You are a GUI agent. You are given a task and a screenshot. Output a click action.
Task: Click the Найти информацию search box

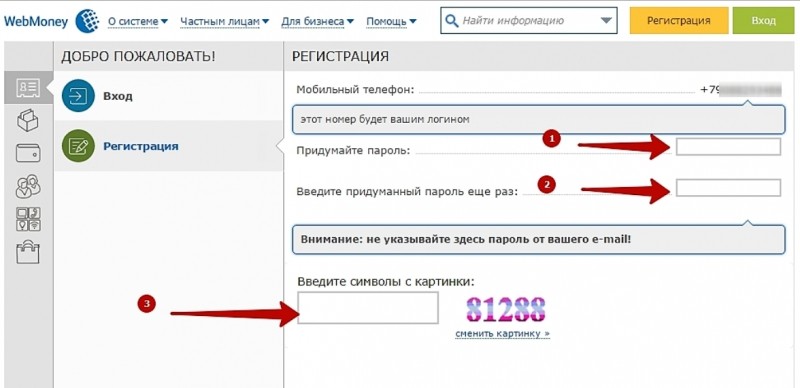[529, 20]
